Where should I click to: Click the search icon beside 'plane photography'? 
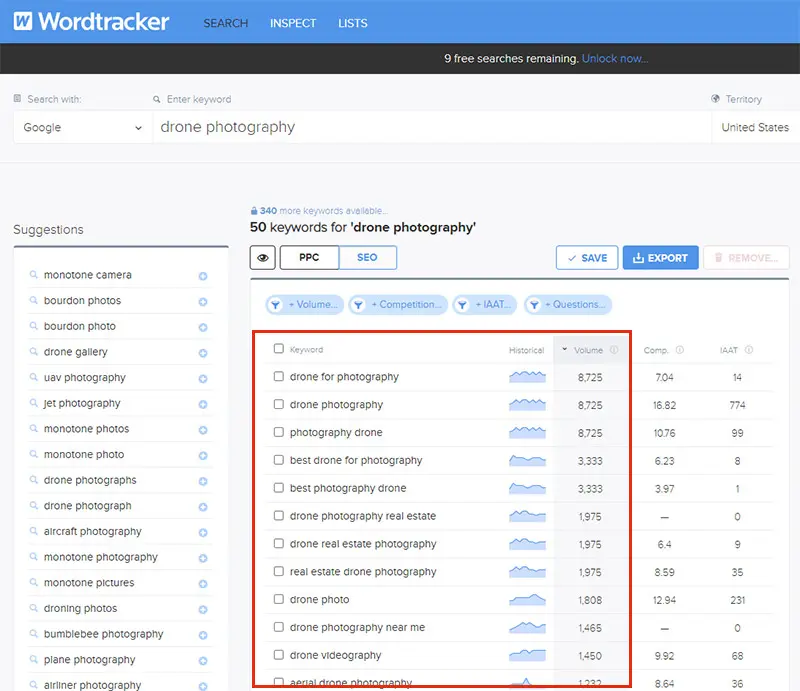[34, 659]
